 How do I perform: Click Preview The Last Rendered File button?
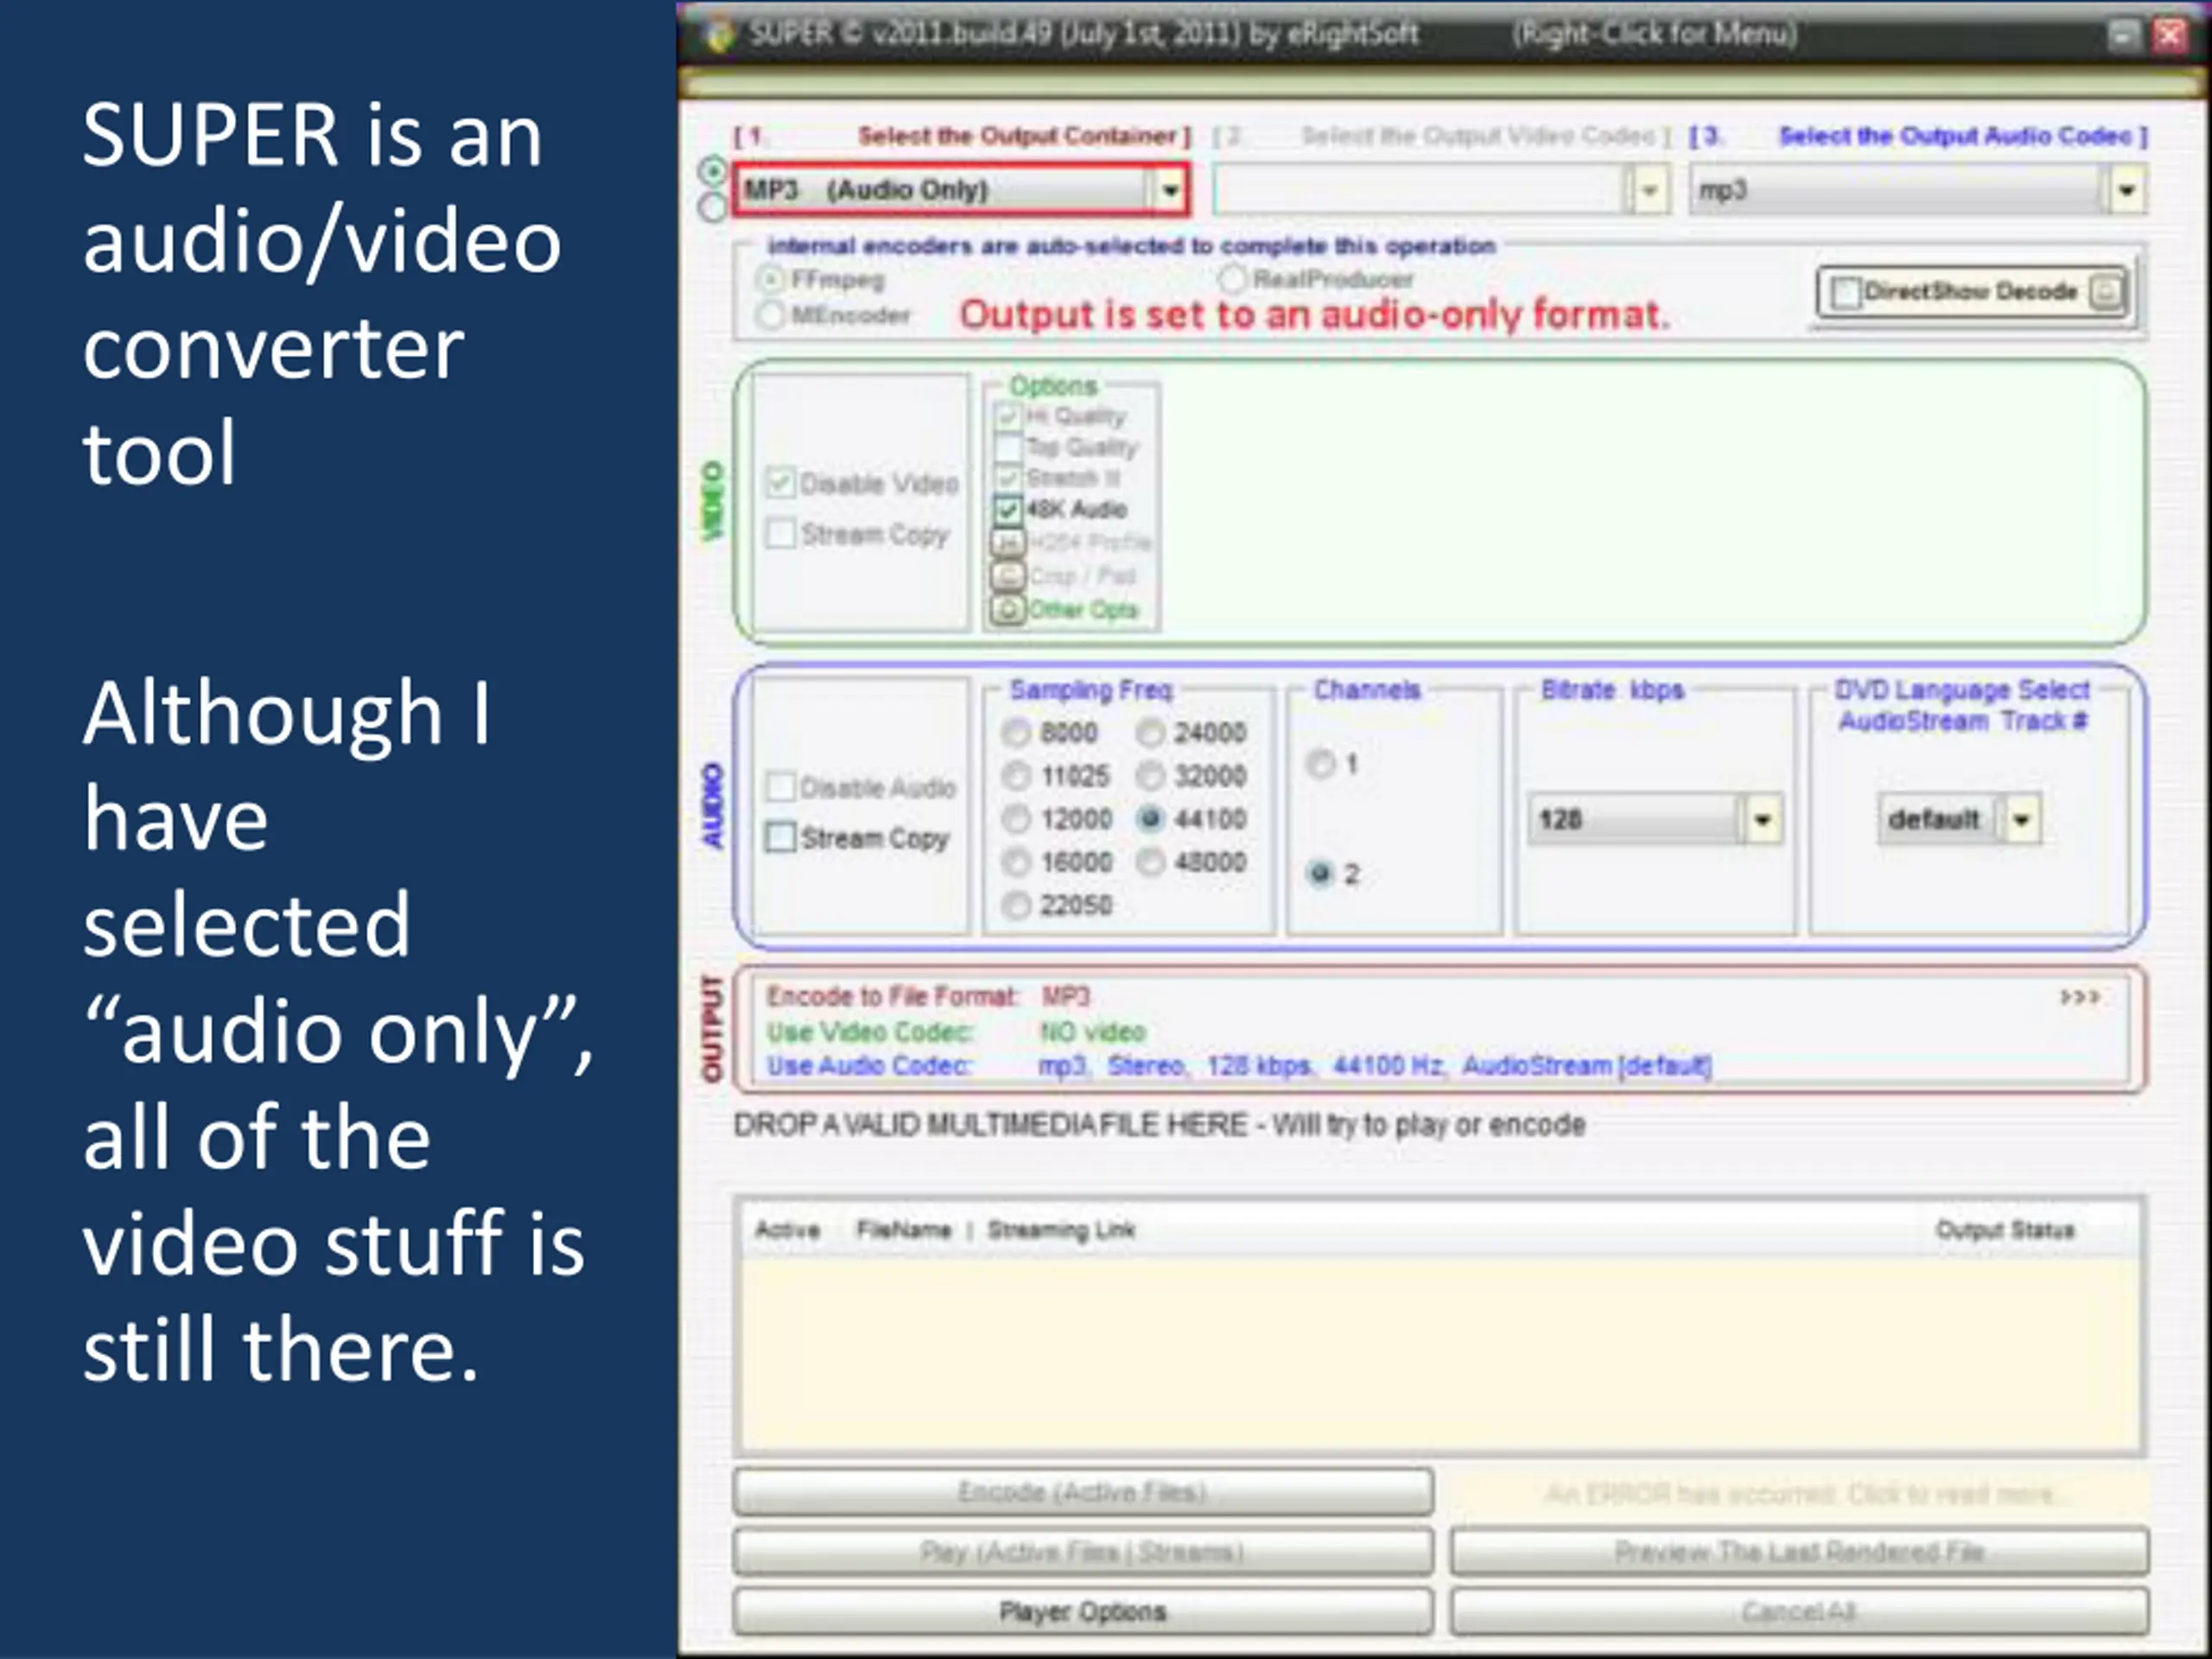(x=1799, y=1552)
